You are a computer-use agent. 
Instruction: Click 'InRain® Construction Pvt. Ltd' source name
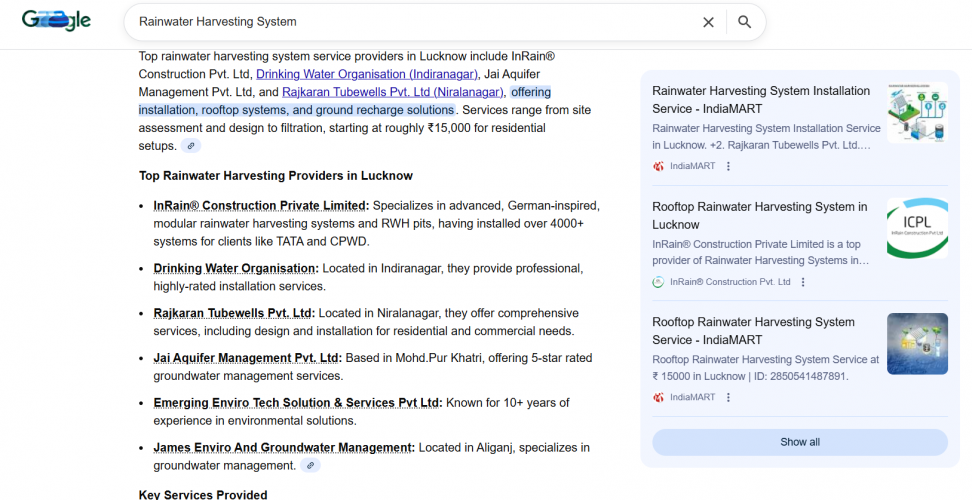pos(730,282)
